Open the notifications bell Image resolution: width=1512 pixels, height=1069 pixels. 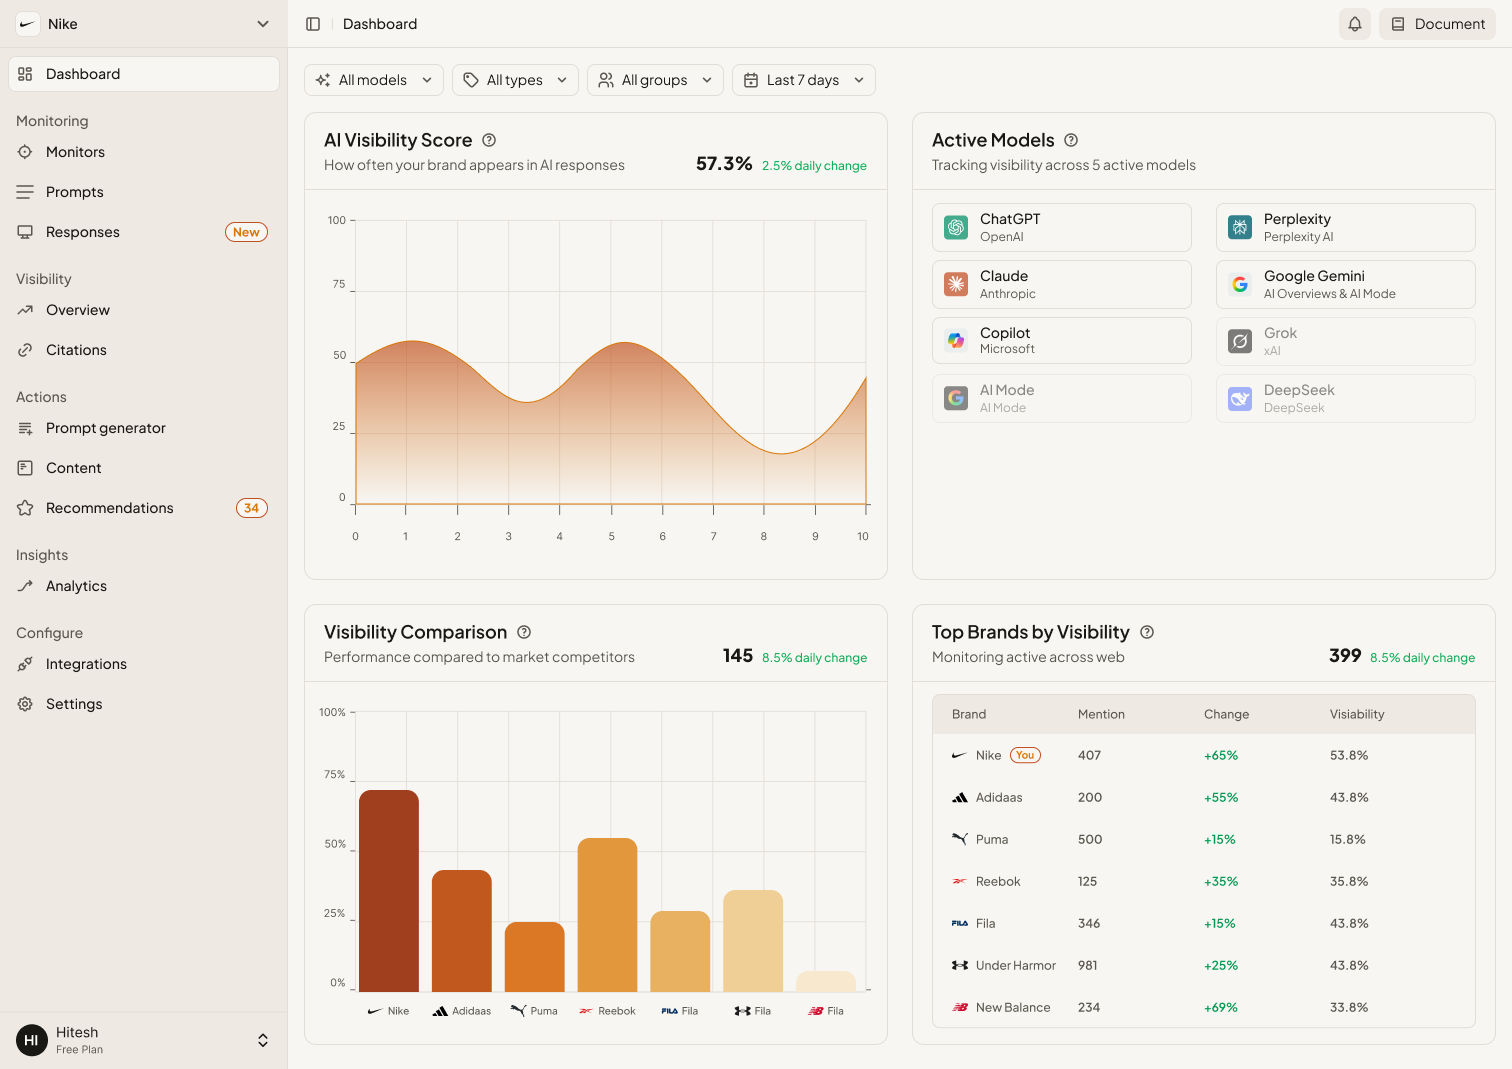tap(1355, 24)
